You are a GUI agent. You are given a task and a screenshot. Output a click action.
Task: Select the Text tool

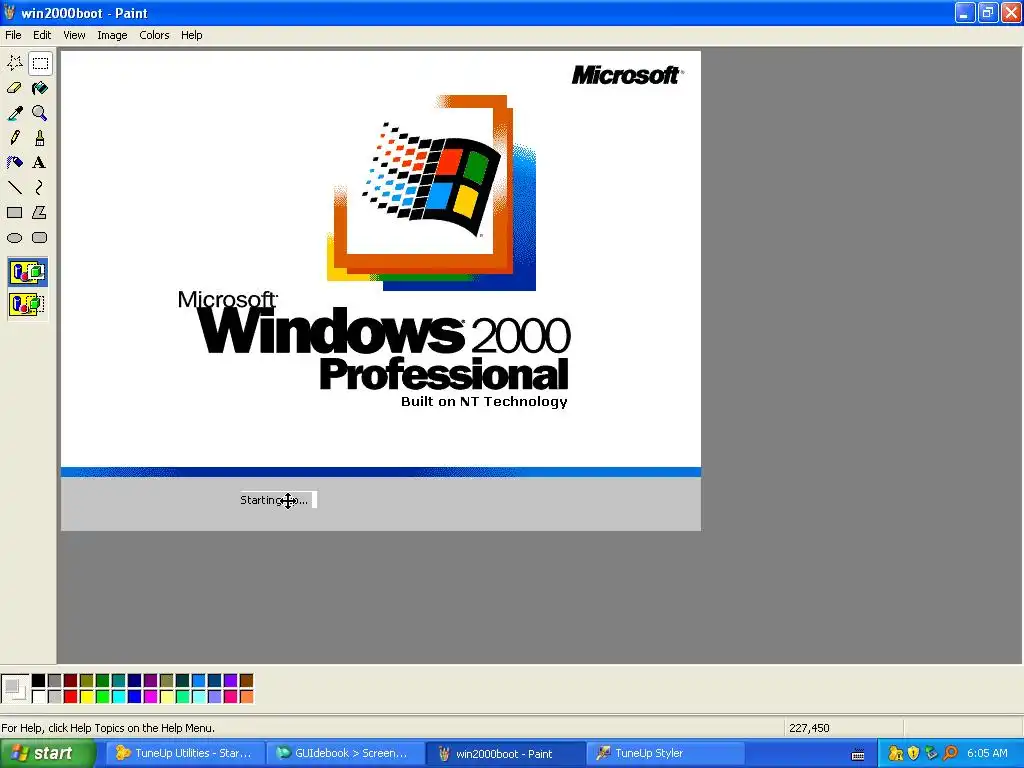[40, 163]
